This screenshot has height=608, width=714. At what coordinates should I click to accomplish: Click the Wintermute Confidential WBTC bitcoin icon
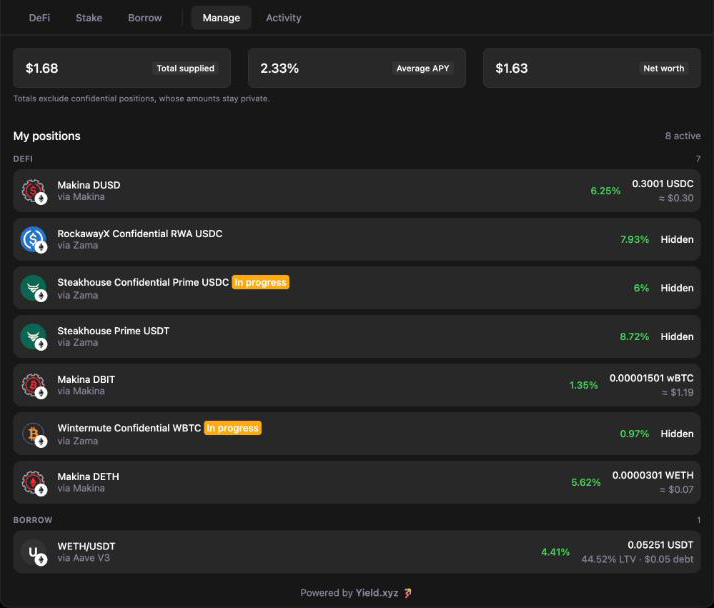[34, 434]
